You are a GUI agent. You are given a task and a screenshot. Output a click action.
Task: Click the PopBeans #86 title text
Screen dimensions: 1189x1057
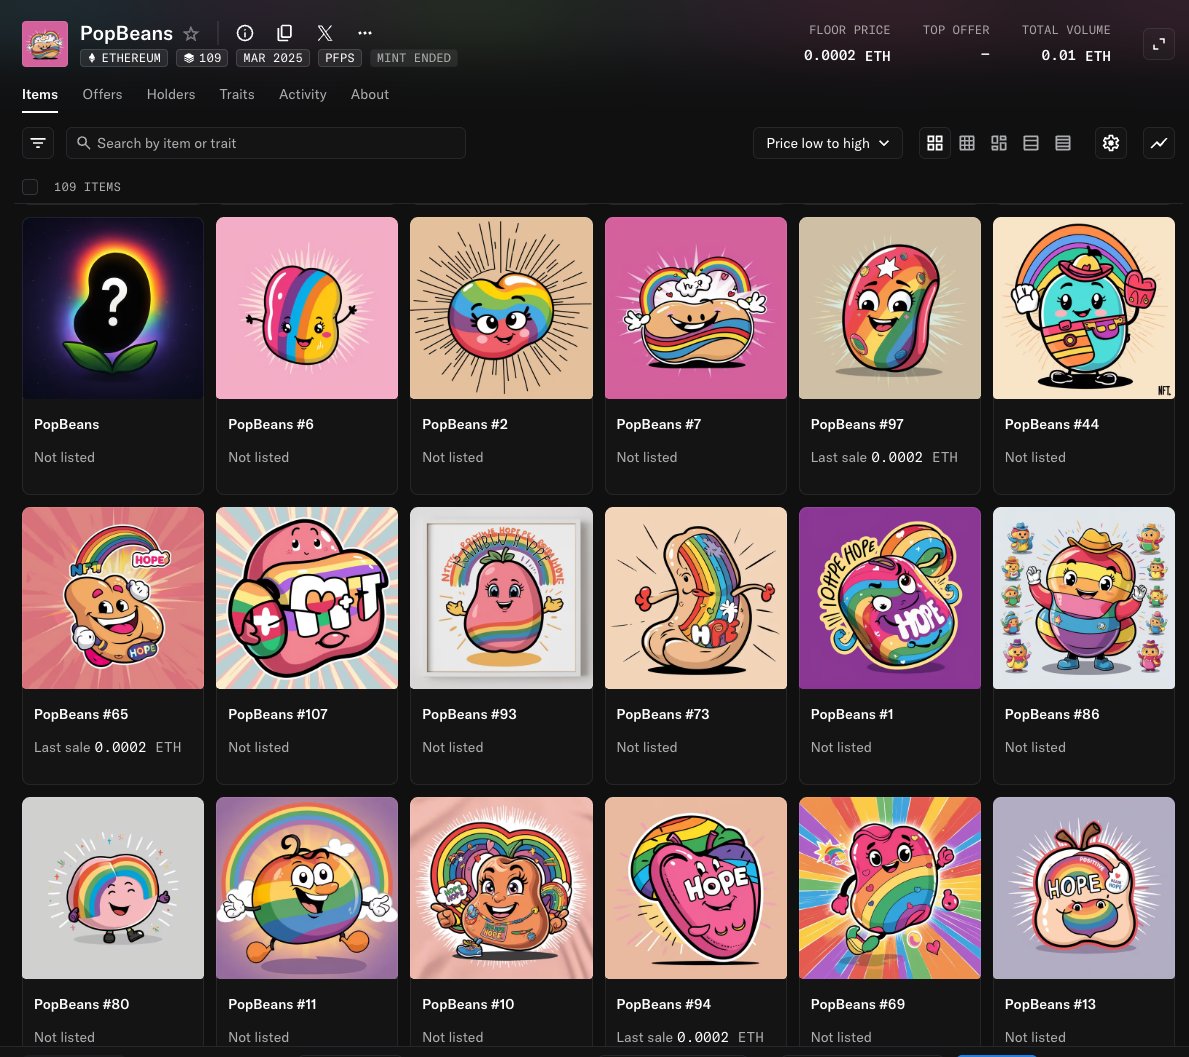point(1052,714)
